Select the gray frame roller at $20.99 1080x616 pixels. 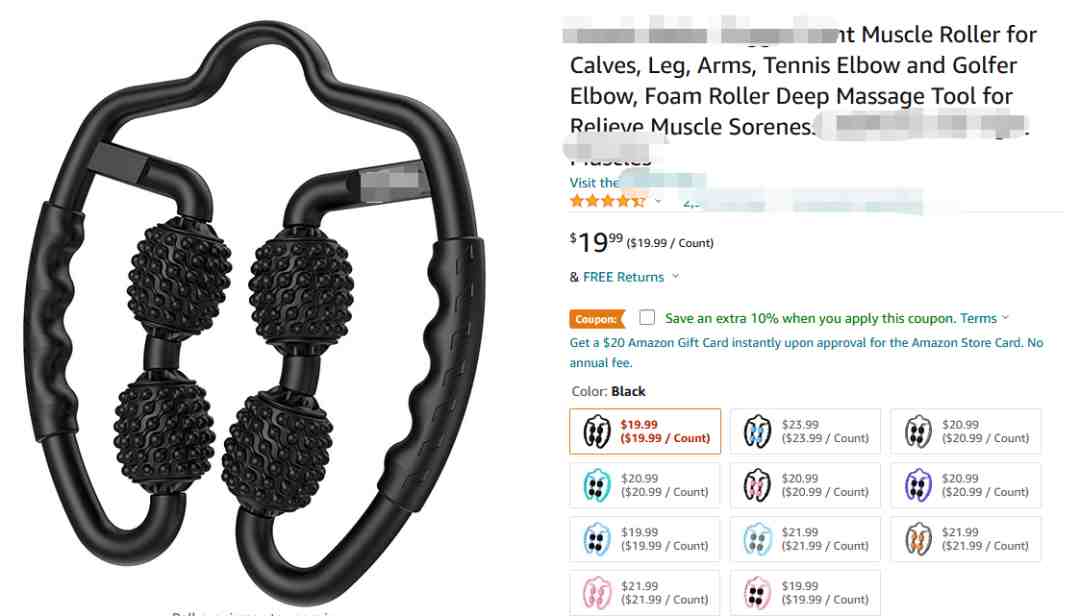(966, 431)
